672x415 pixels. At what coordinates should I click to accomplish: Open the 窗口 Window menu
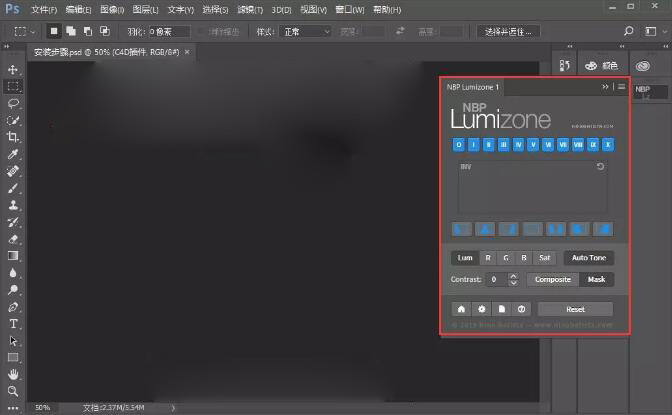tap(350, 9)
